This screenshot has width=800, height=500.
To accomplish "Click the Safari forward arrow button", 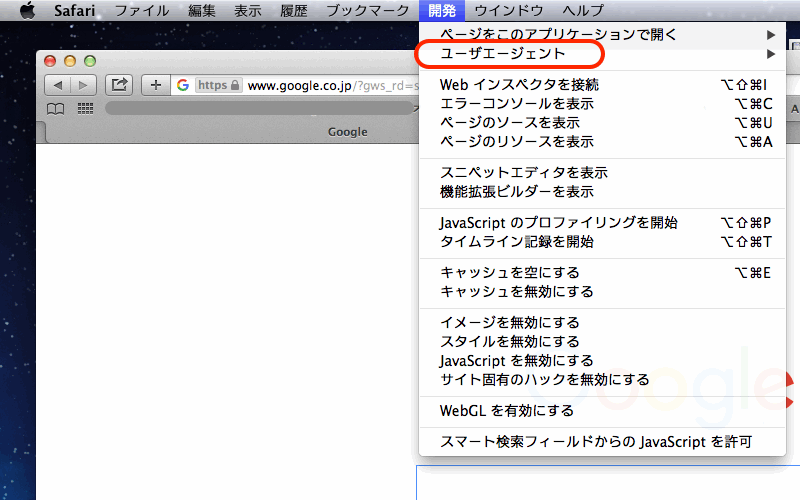I will (83, 85).
